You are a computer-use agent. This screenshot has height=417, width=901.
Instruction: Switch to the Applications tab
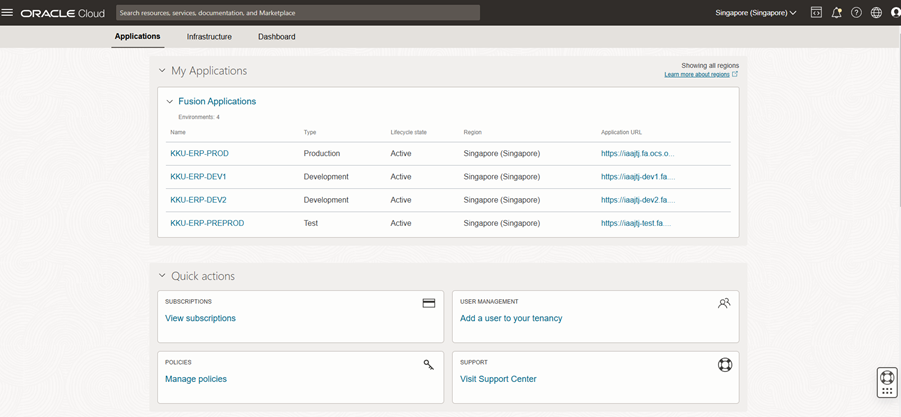pos(137,36)
